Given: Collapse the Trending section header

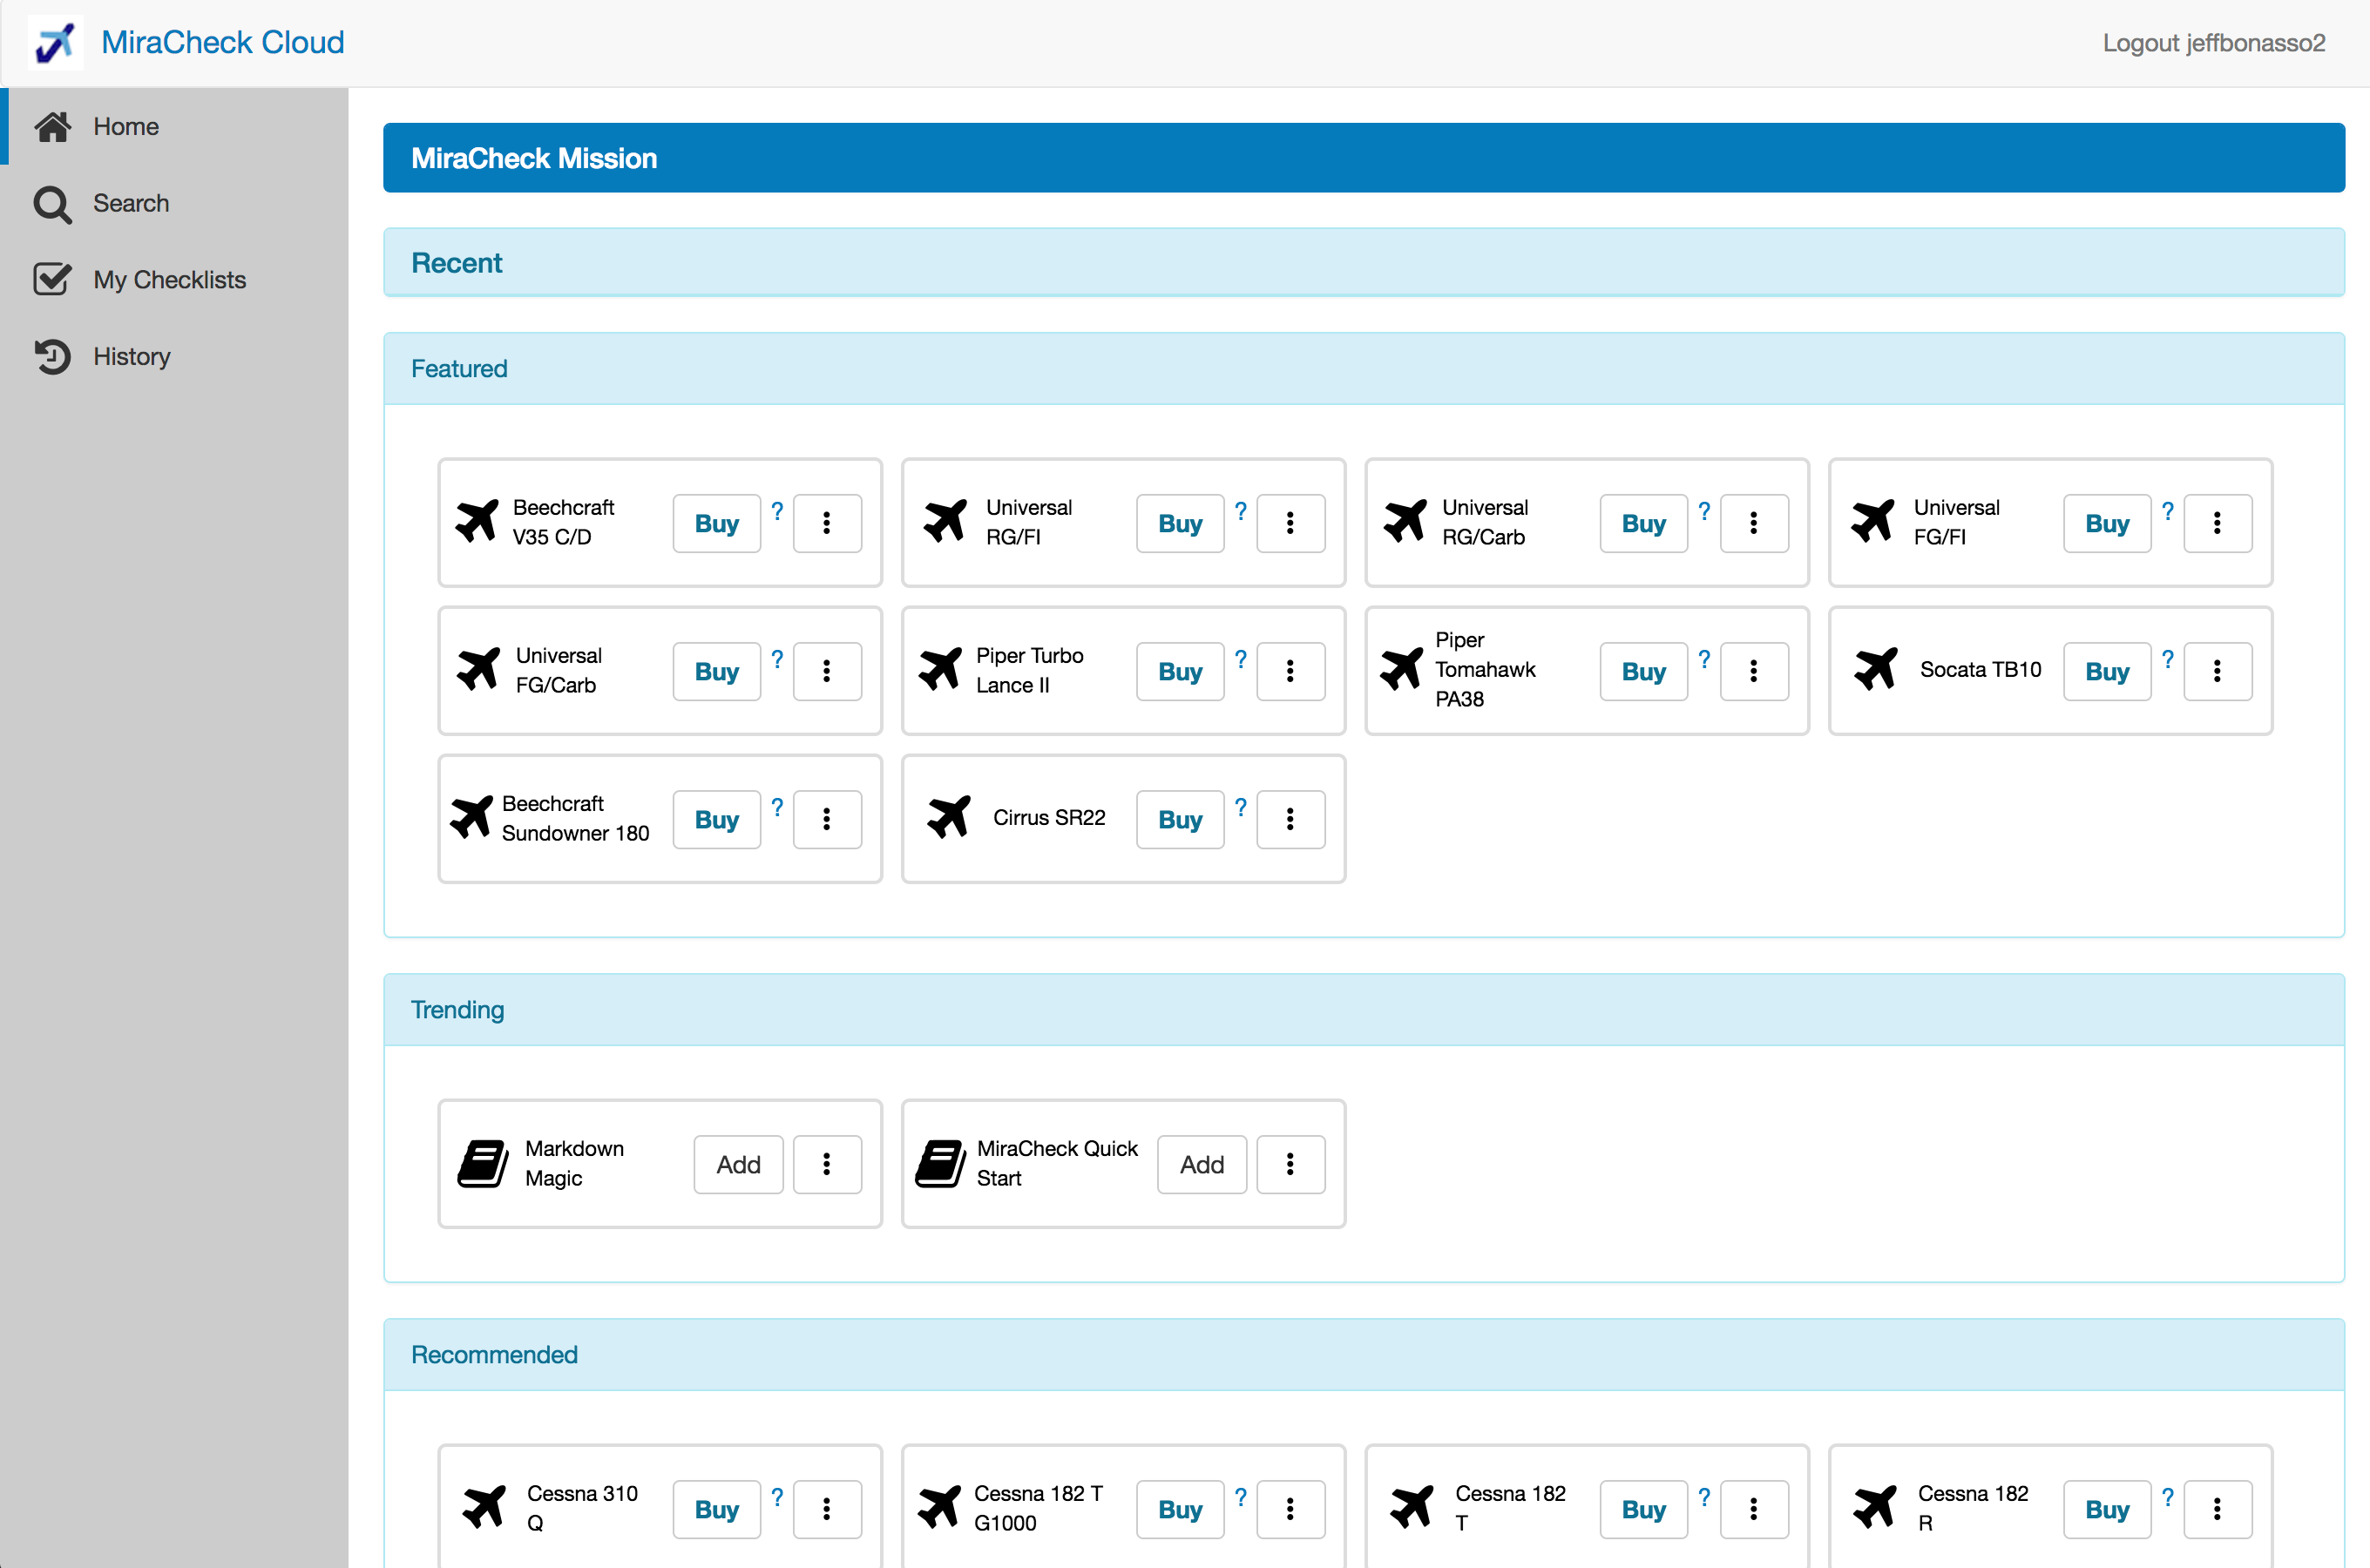Looking at the screenshot, I should [x=1364, y=1010].
